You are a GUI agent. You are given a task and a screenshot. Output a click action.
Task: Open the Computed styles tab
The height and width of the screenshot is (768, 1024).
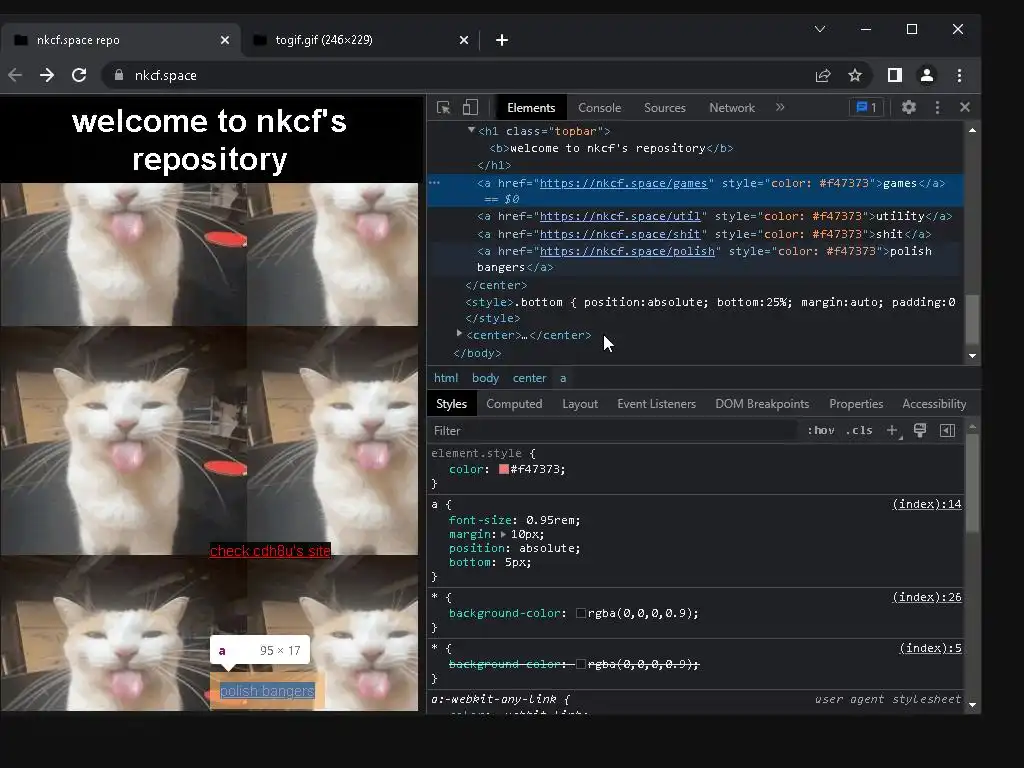click(x=514, y=404)
